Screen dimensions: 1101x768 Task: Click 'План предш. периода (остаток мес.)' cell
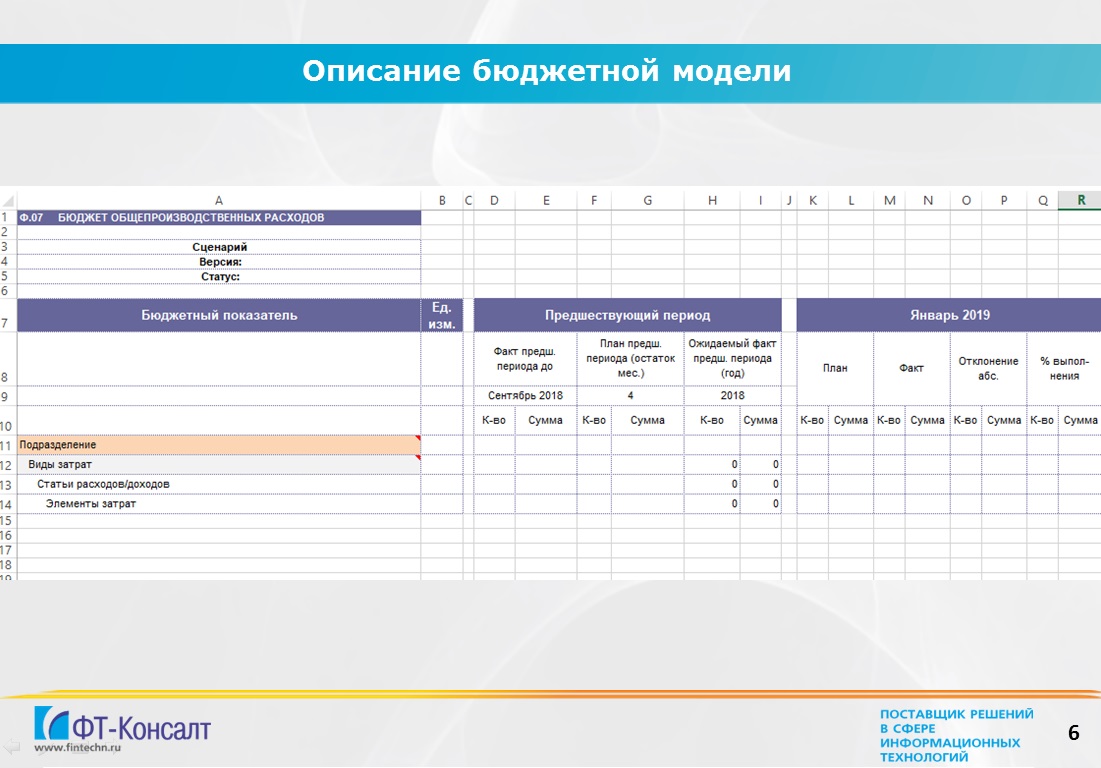point(631,359)
